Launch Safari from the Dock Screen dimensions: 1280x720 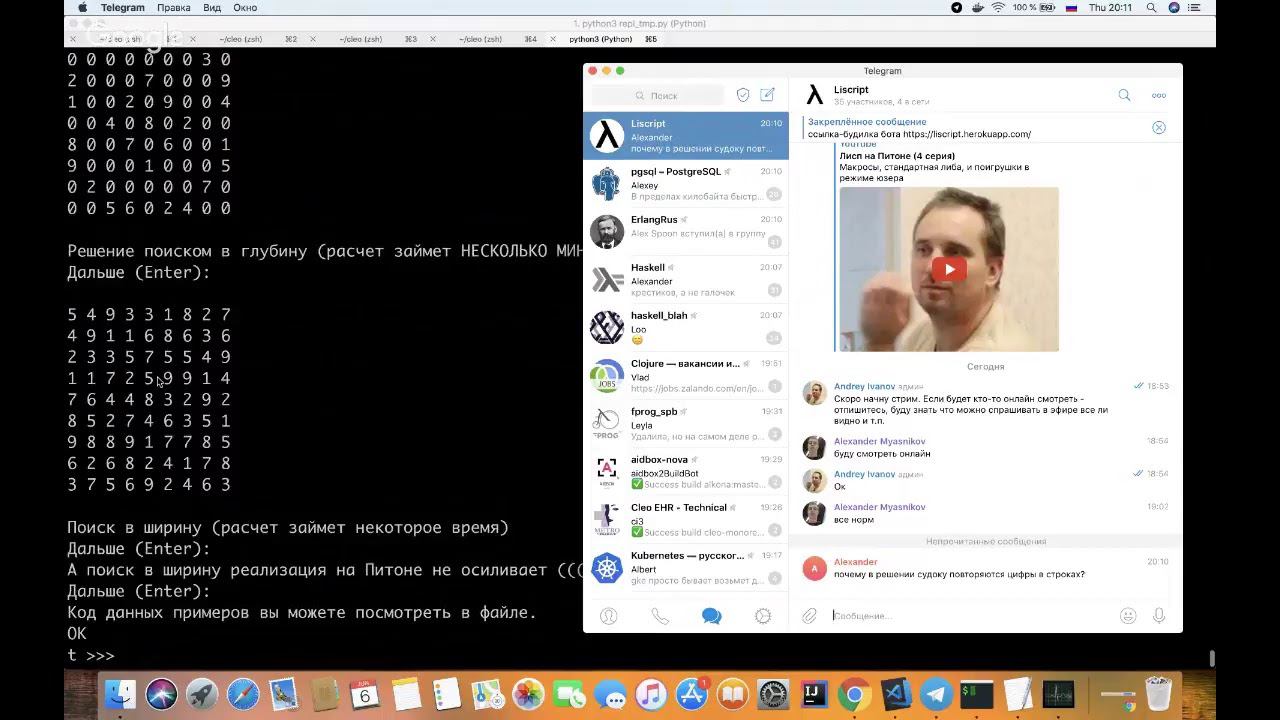(243, 694)
